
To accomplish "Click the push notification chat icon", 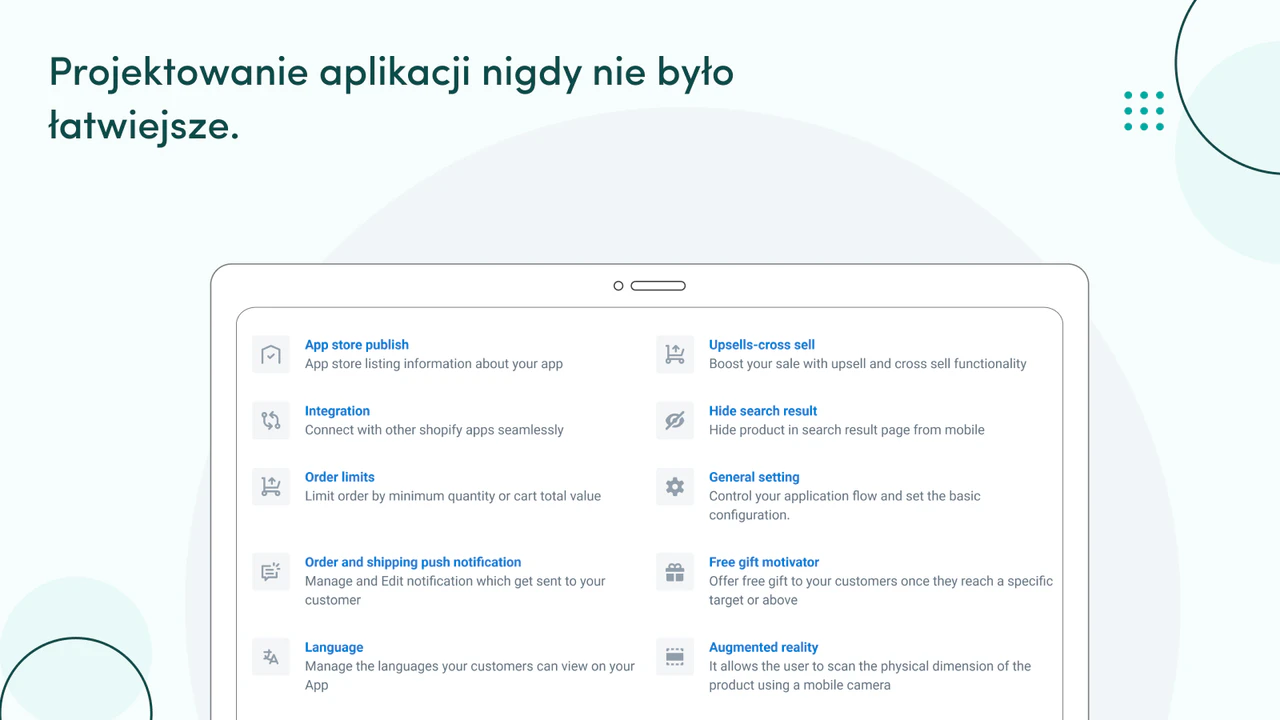I will coord(271,572).
